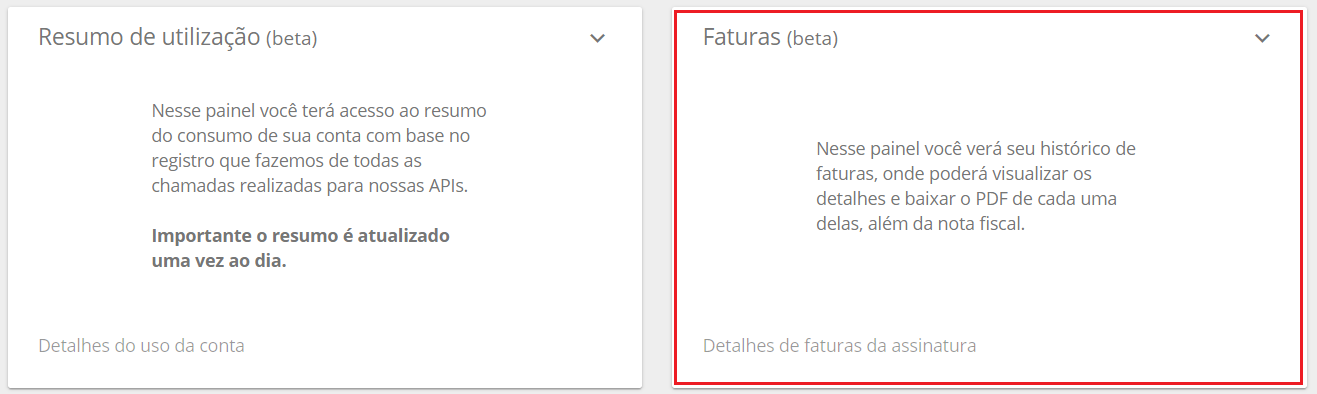Click the line 'uma vez ao dia.'
1317x394 pixels.
point(219,261)
